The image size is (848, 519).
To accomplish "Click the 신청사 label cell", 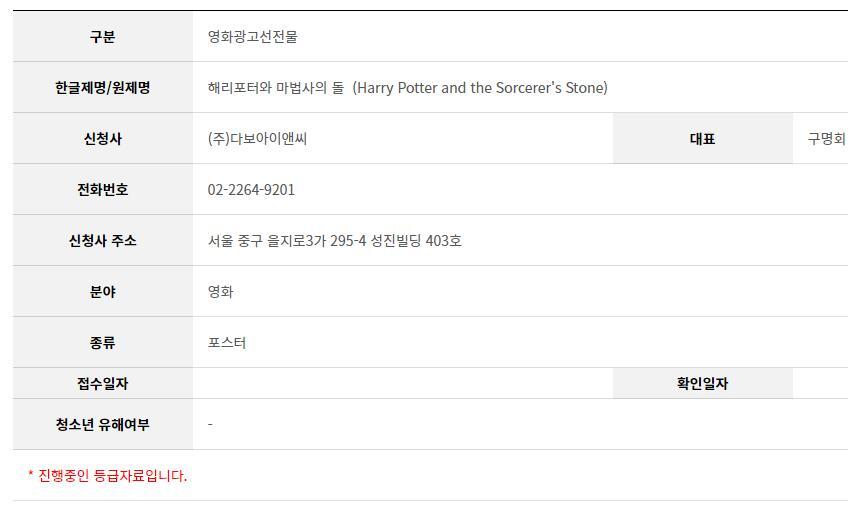I will point(102,139).
